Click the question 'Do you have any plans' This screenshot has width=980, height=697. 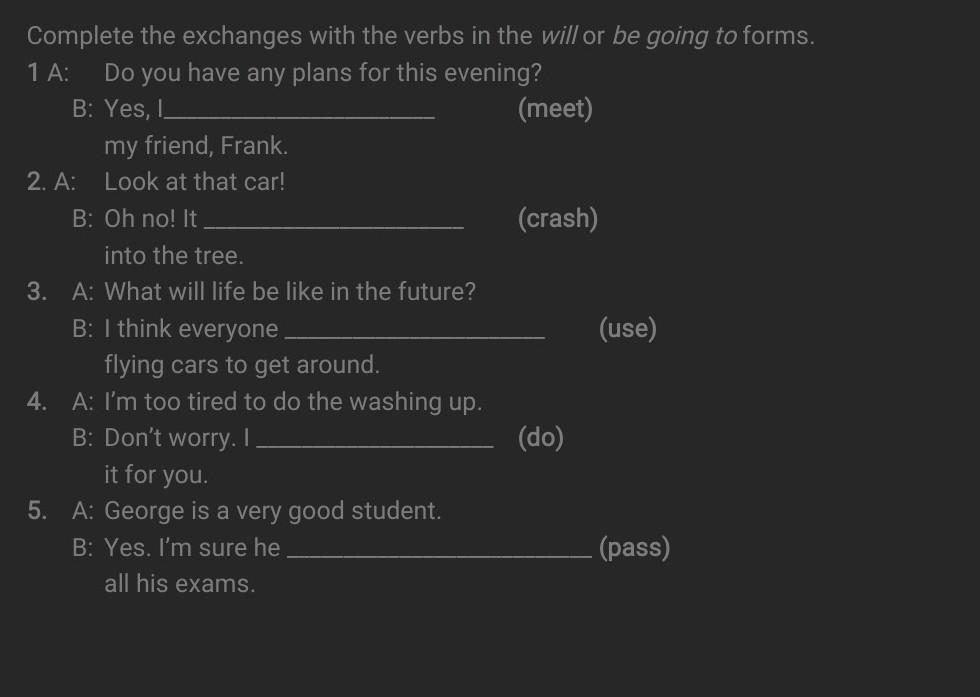point(323,73)
